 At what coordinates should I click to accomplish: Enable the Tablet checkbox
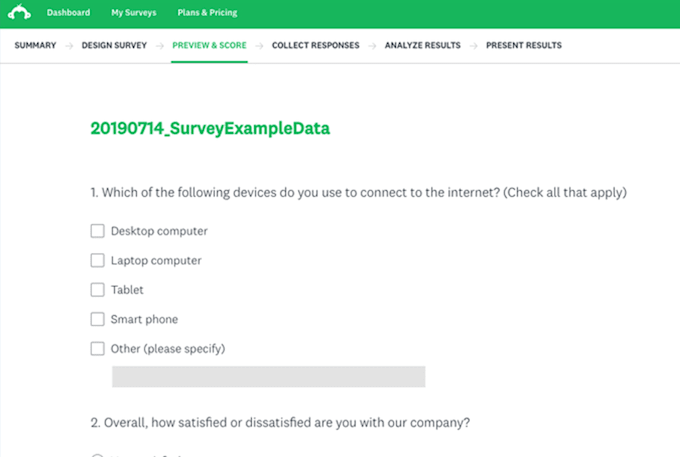98,290
